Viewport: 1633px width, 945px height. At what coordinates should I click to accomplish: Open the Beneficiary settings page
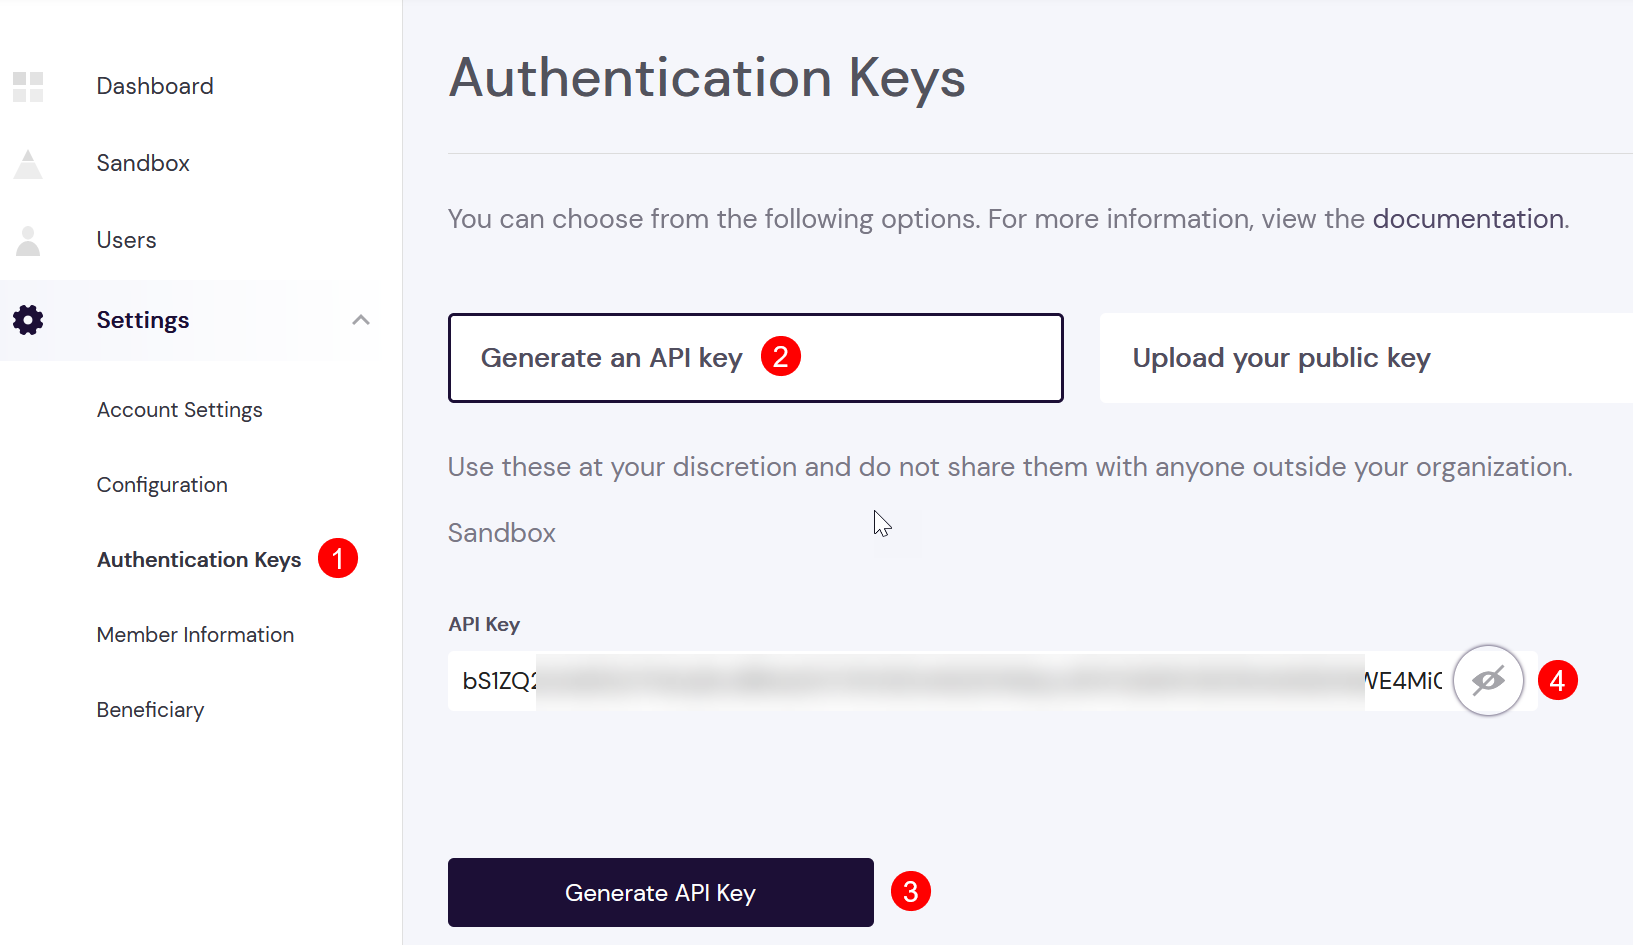click(150, 710)
